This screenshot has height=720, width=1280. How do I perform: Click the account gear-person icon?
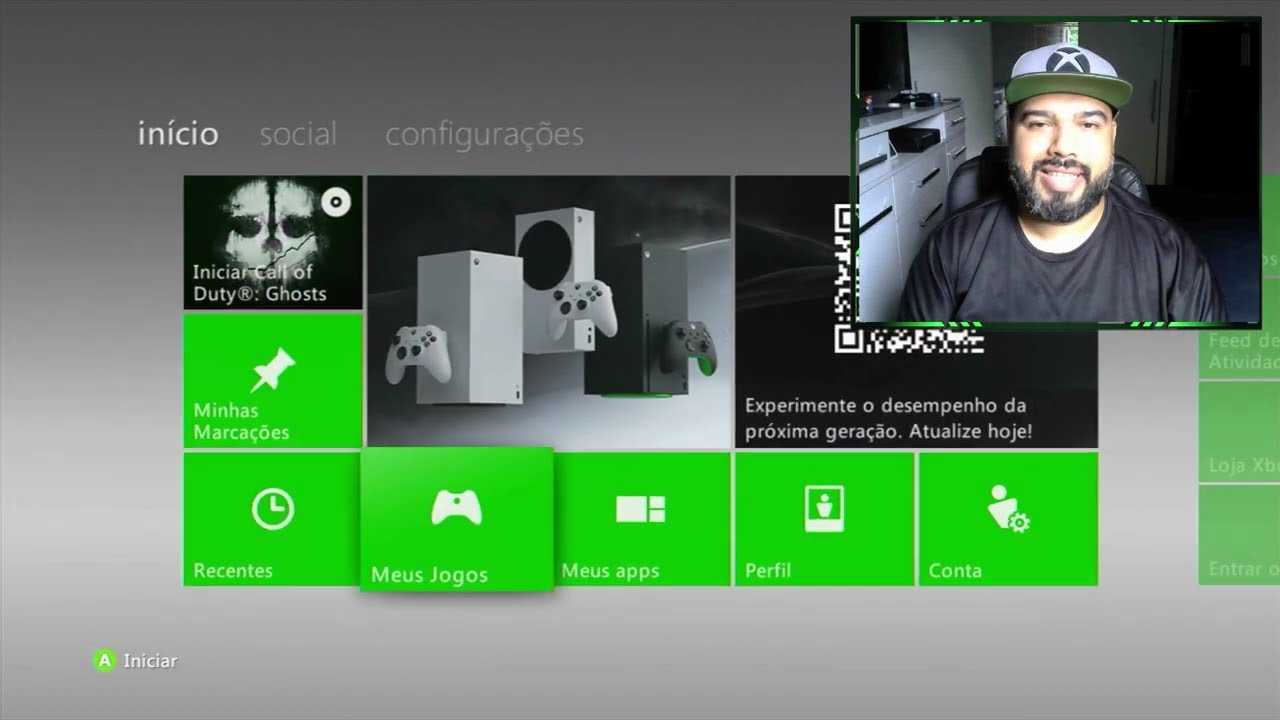[1008, 509]
